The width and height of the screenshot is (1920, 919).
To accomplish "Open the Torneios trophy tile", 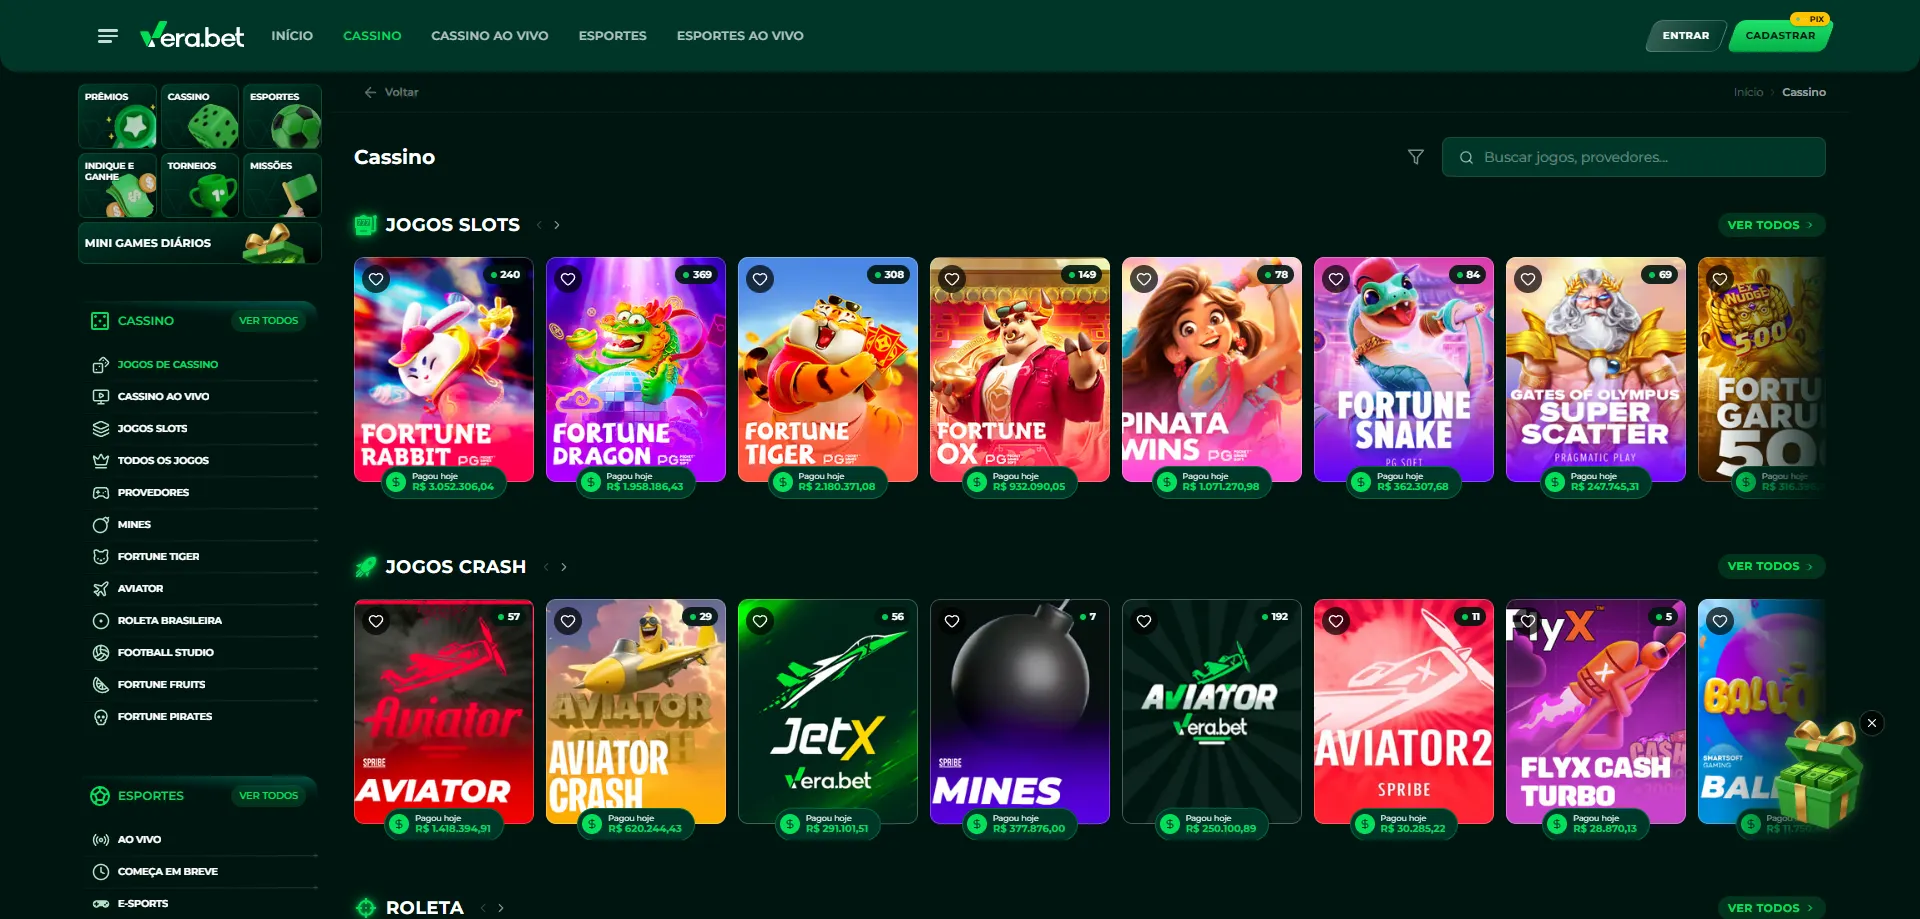I will [x=200, y=185].
